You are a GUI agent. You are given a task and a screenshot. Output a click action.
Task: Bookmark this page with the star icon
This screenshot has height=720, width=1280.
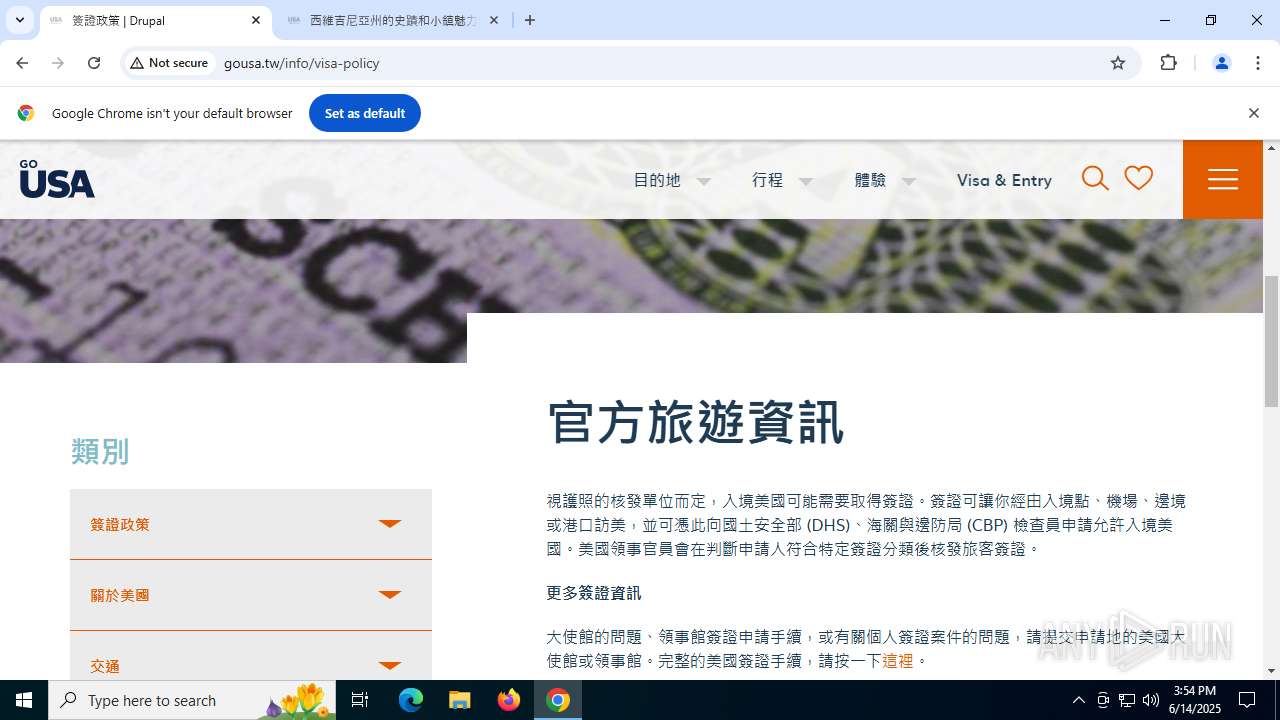click(x=1118, y=63)
